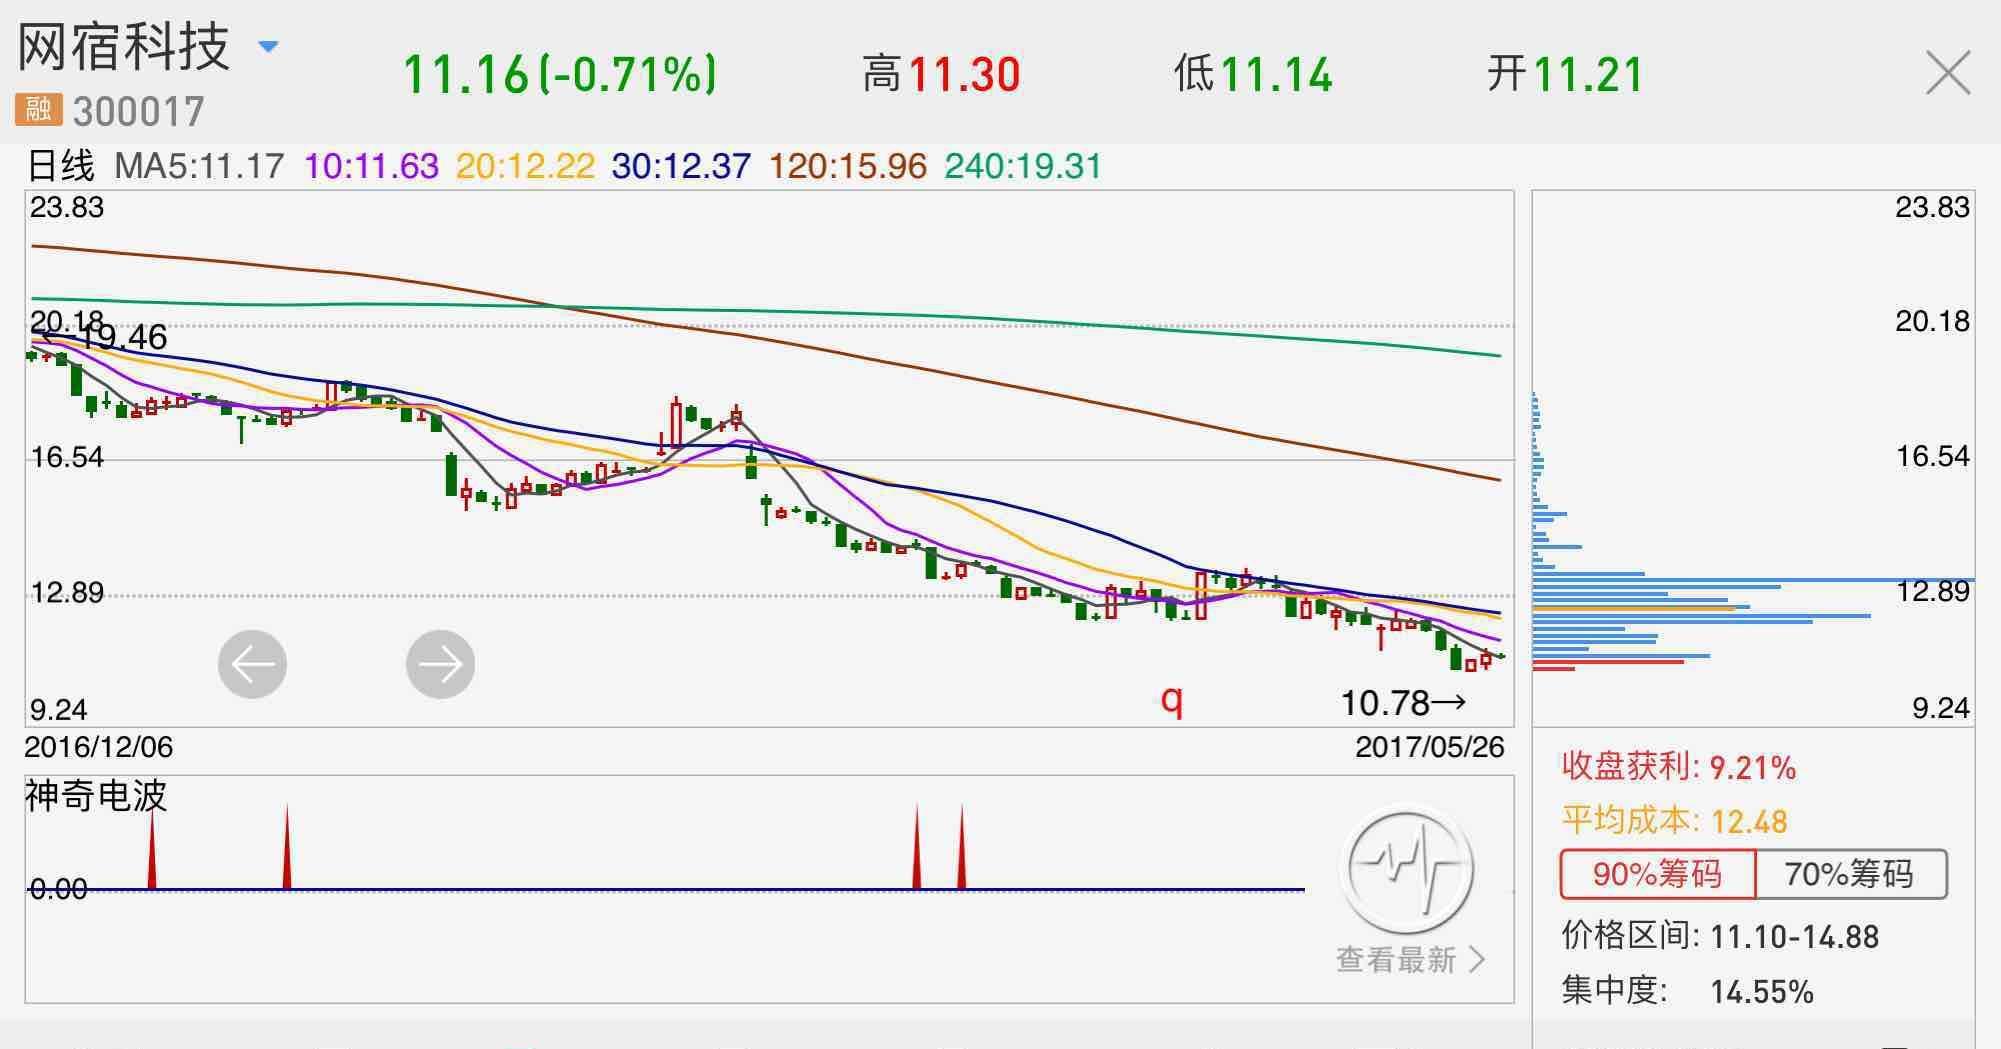Viewport: 2001px width, 1049px height.
Task: Click the orange average cost bar
Action: coord(1633,608)
